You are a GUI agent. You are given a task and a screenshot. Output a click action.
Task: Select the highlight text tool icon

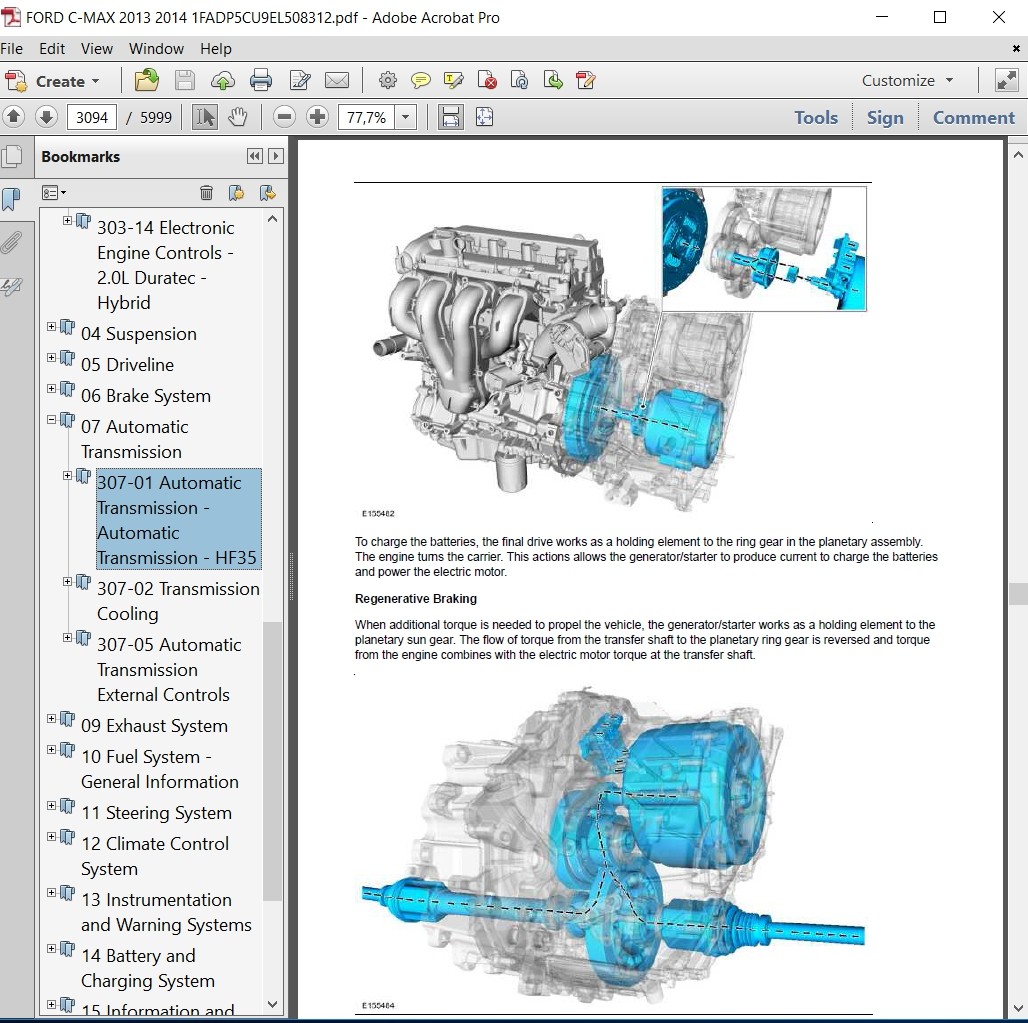(x=454, y=81)
